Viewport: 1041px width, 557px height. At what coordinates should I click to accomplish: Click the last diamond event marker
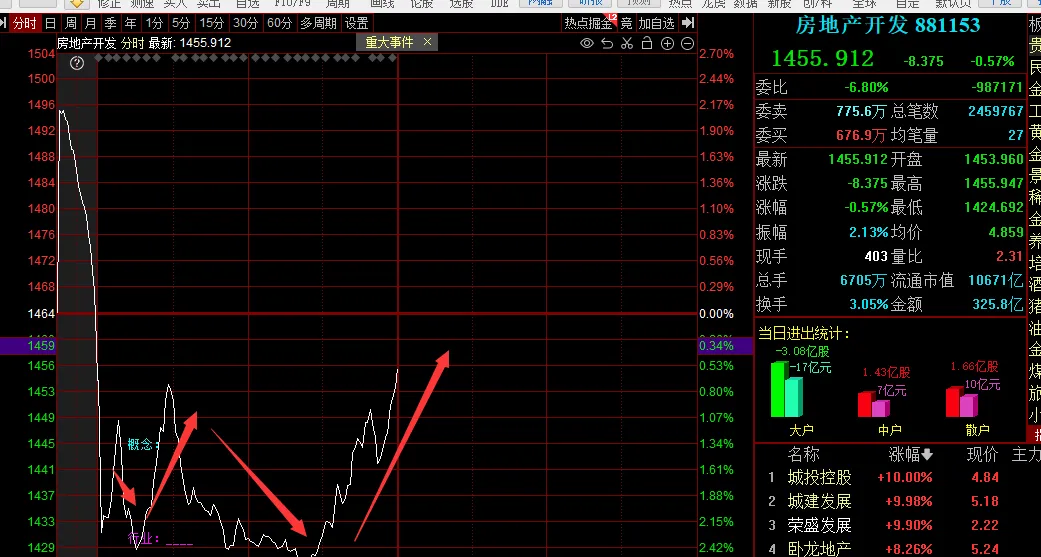(x=392, y=58)
